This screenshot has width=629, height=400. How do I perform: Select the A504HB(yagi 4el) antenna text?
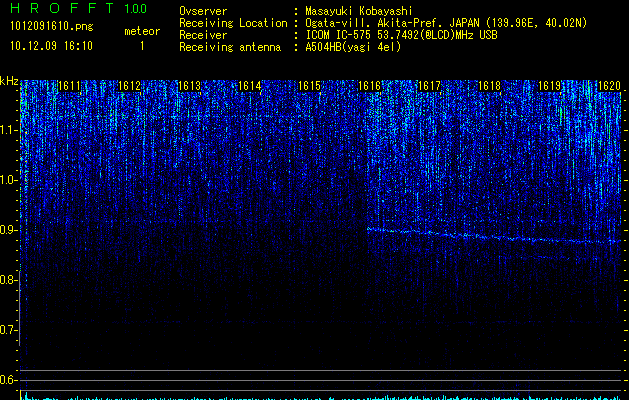(353, 47)
